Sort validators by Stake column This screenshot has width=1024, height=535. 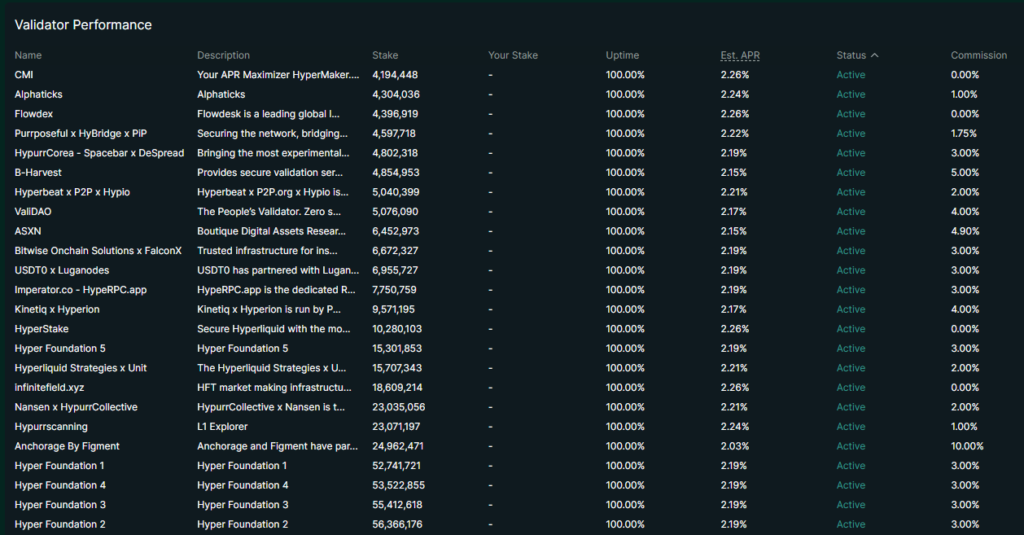(385, 56)
